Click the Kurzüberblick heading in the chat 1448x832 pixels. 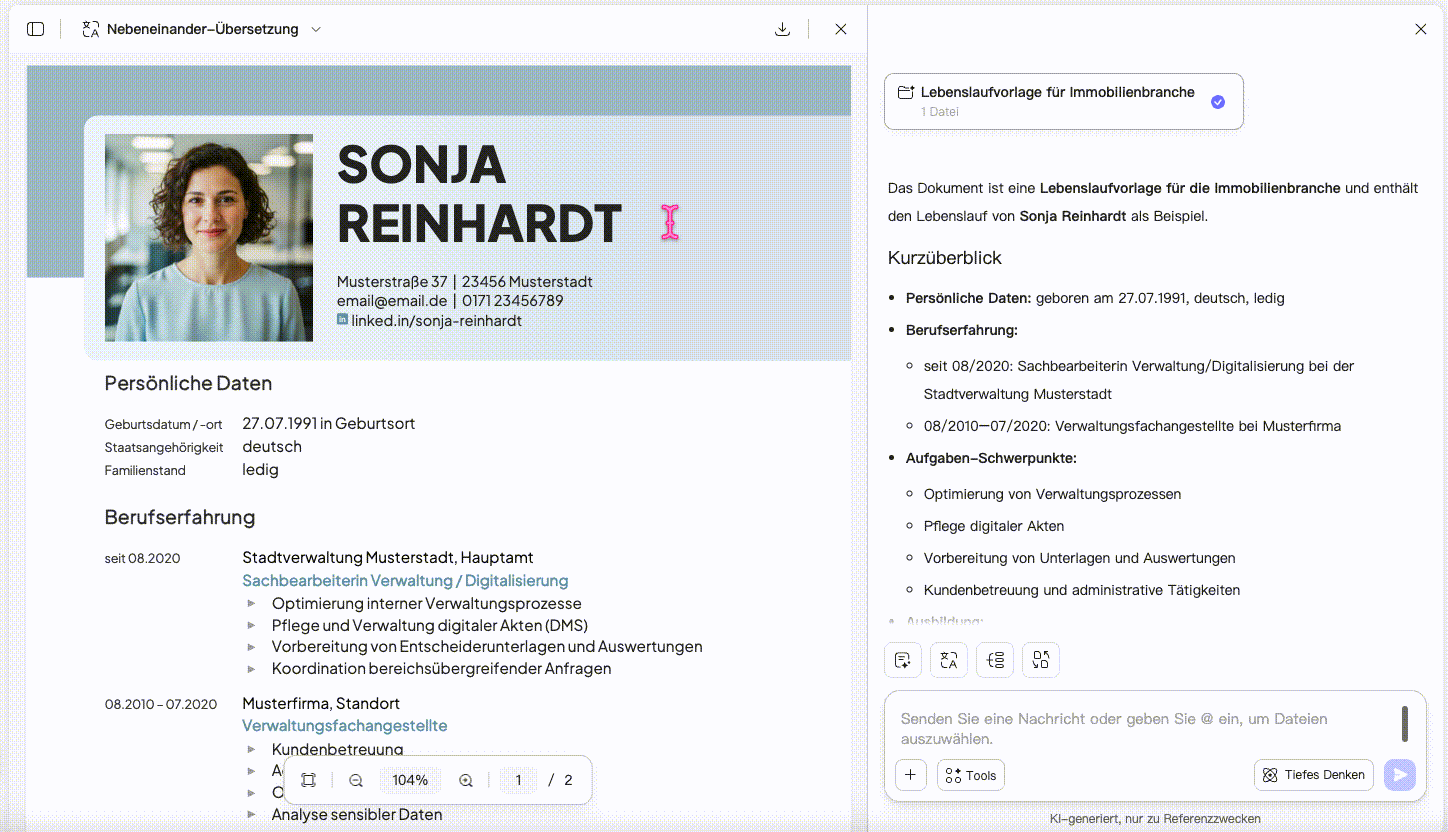(945, 258)
